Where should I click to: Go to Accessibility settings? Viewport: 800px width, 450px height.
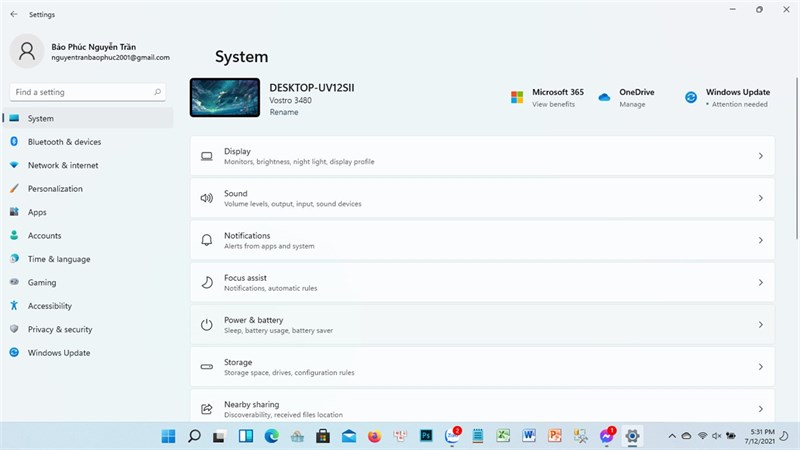pyautogui.click(x=49, y=306)
